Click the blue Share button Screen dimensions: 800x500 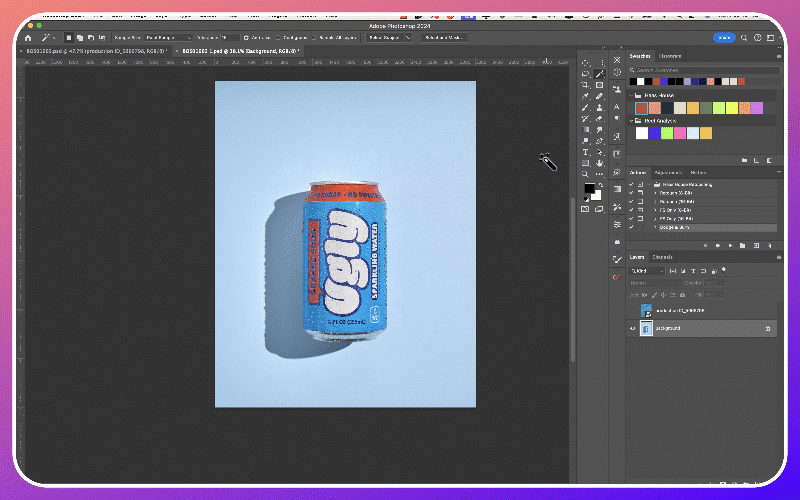click(724, 38)
